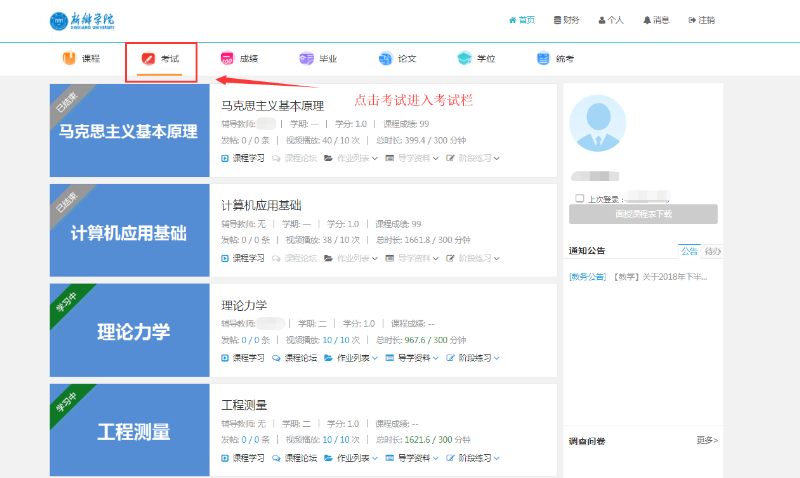Click the 统考 unified exam icon
The width and height of the screenshot is (800, 478).
tap(543, 59)
